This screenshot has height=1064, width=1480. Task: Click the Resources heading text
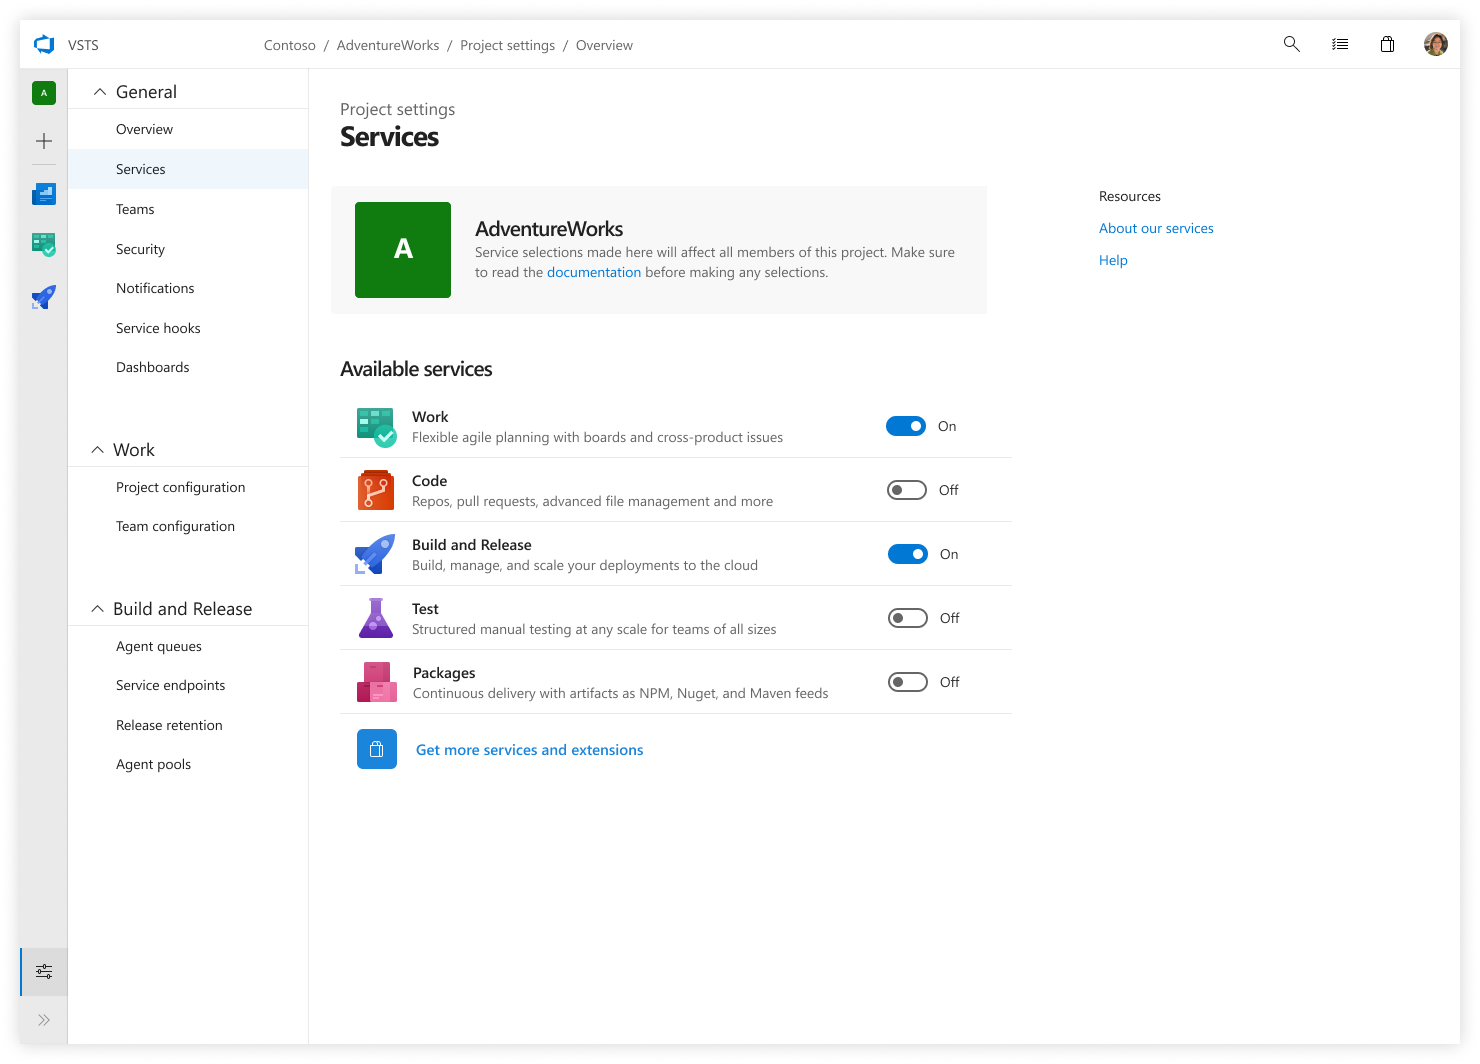tap(1130, 196)
